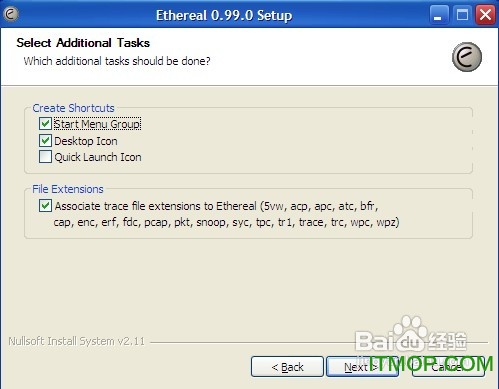Click 'Nullsoft Install System v2.11' text

coord(77,341)
